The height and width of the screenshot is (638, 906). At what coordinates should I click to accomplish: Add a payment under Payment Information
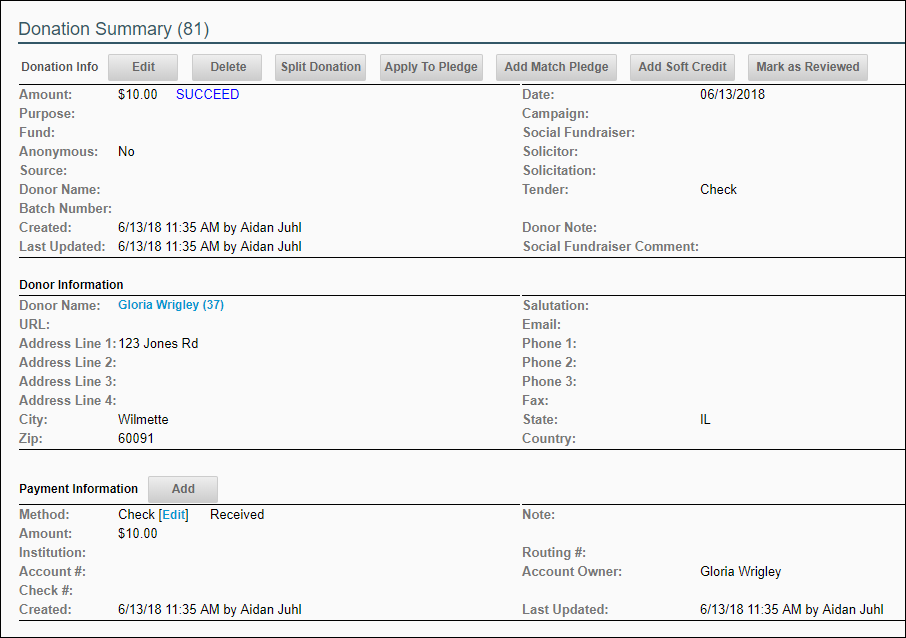[183, 489]
